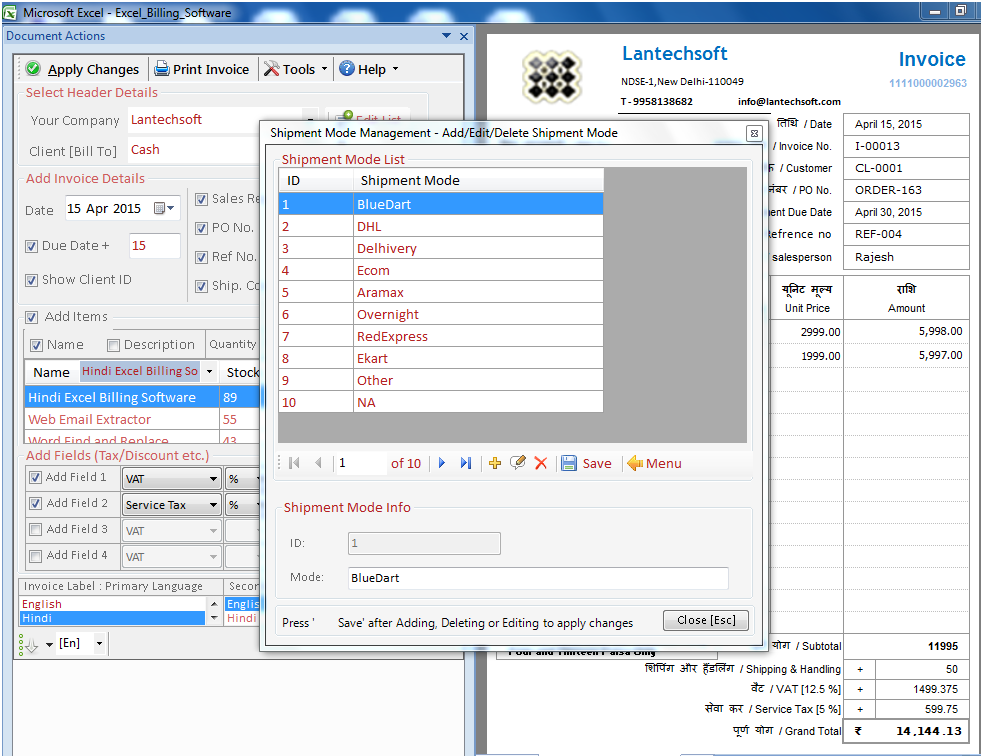Delete shipment mode with red X icon

(x=541, y=463)
